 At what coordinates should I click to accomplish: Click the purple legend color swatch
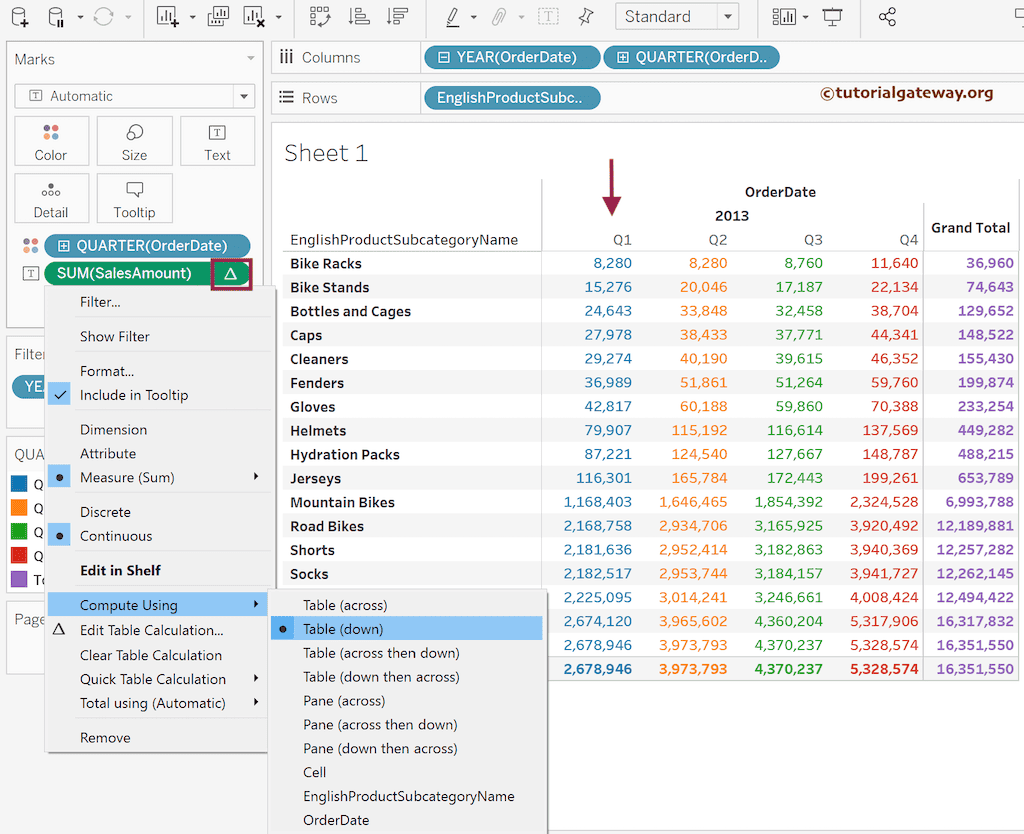(x=19, y=580)
